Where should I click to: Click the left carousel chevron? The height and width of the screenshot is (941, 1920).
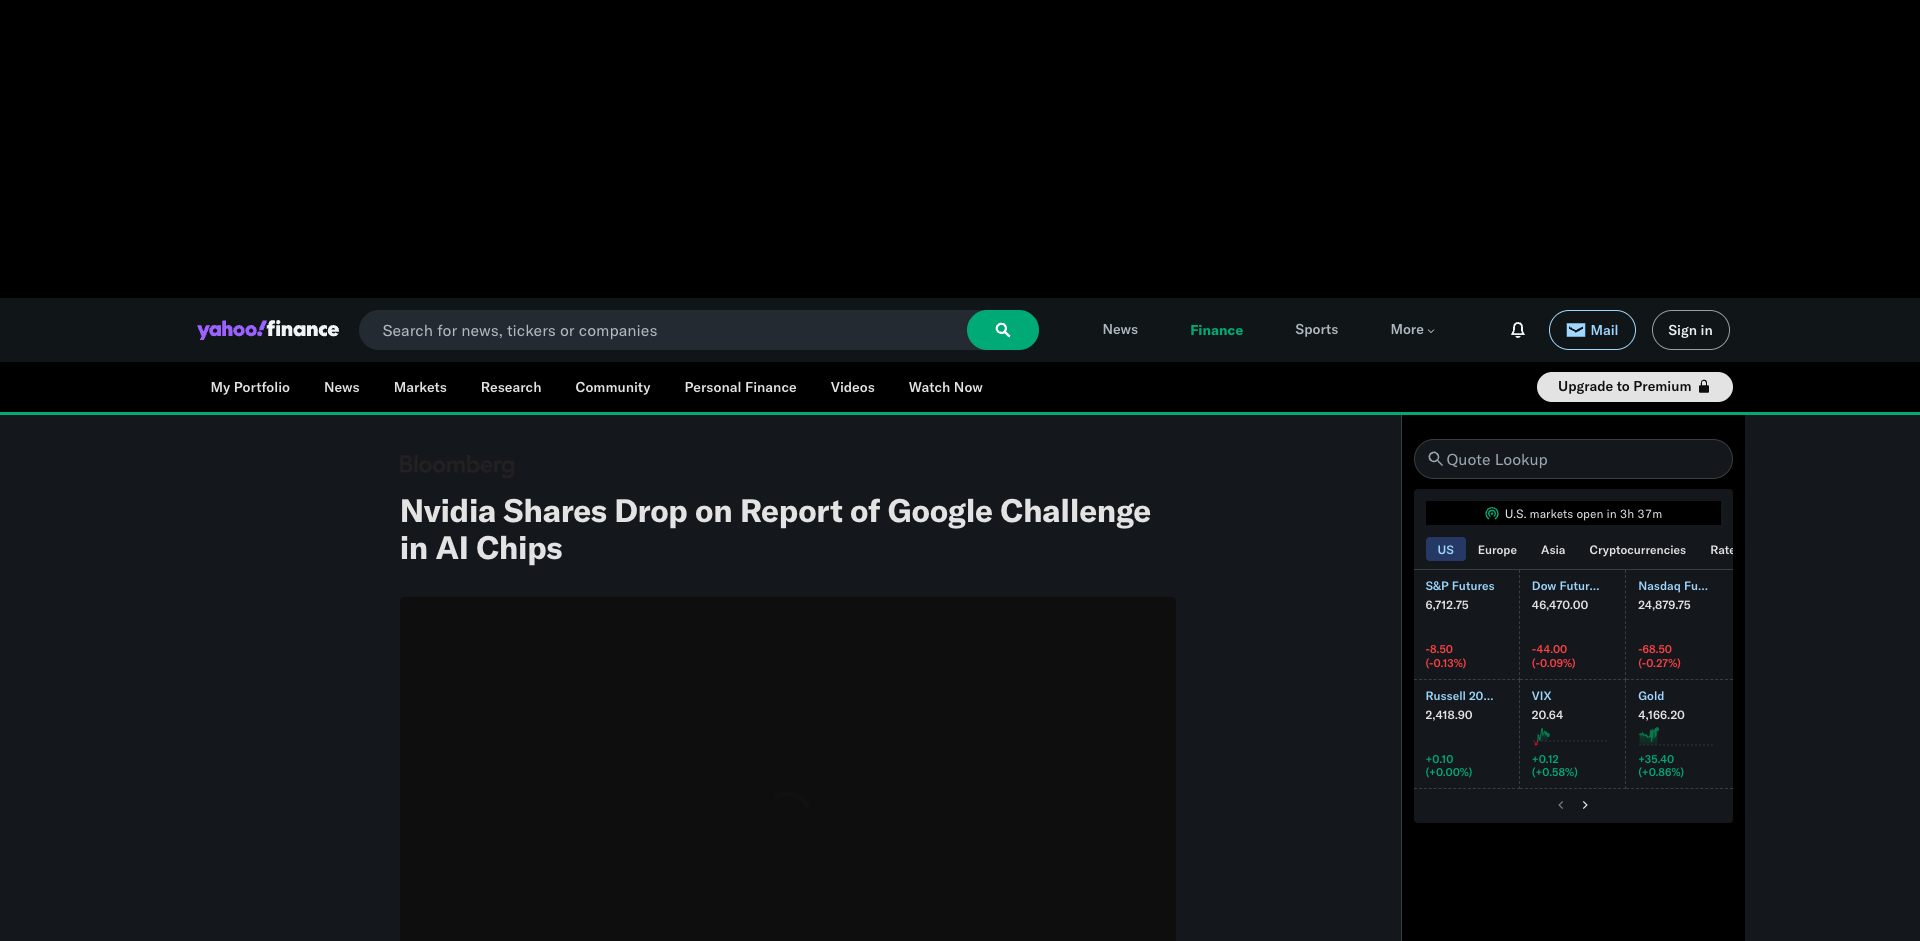[1560, 804]
